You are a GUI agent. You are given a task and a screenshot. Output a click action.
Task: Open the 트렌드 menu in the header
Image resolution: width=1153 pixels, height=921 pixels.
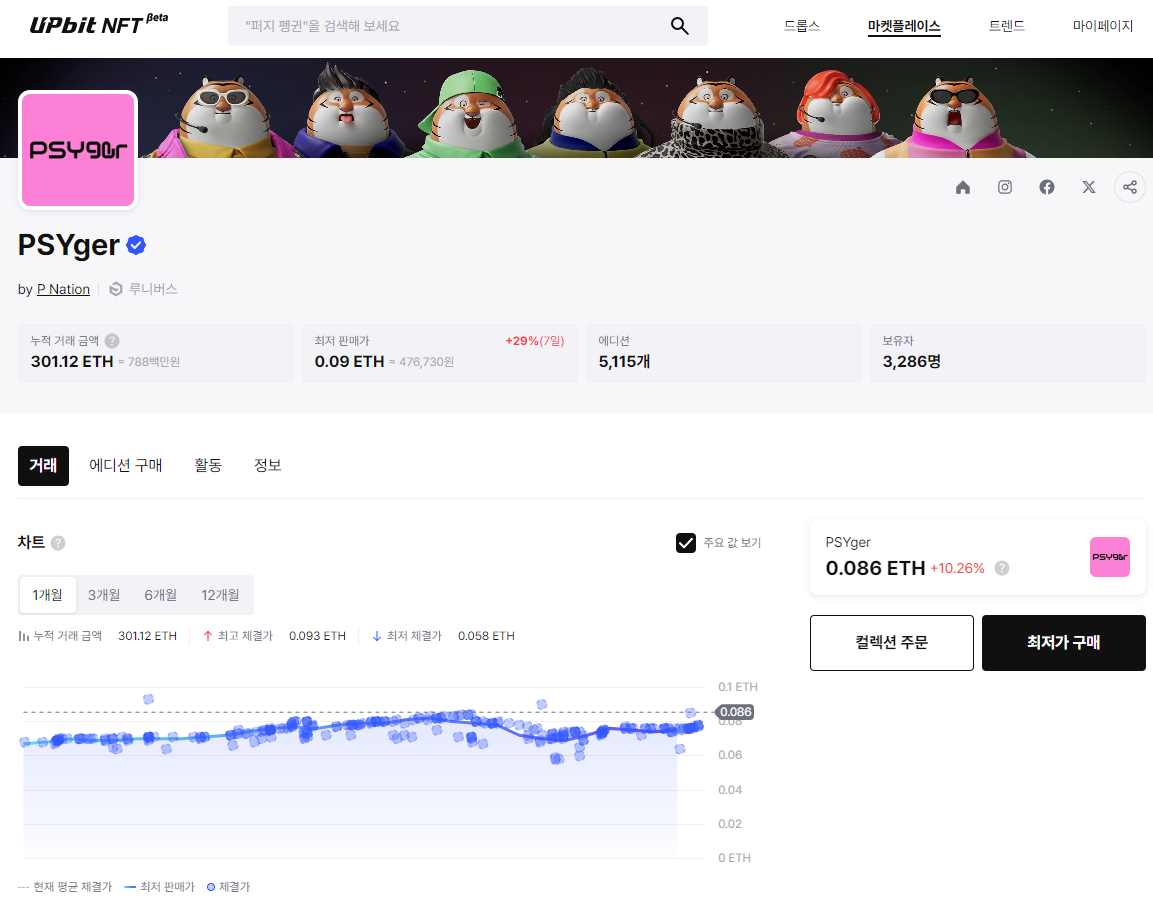(1005, 26)
